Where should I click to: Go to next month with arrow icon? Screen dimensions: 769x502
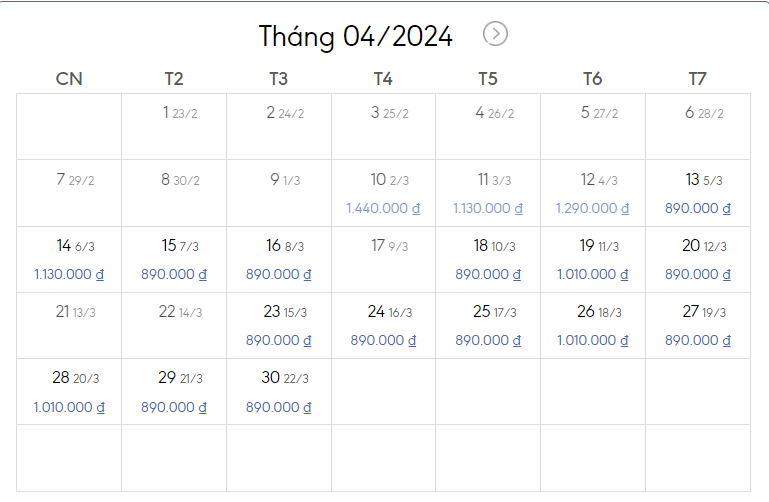point(495,34)
